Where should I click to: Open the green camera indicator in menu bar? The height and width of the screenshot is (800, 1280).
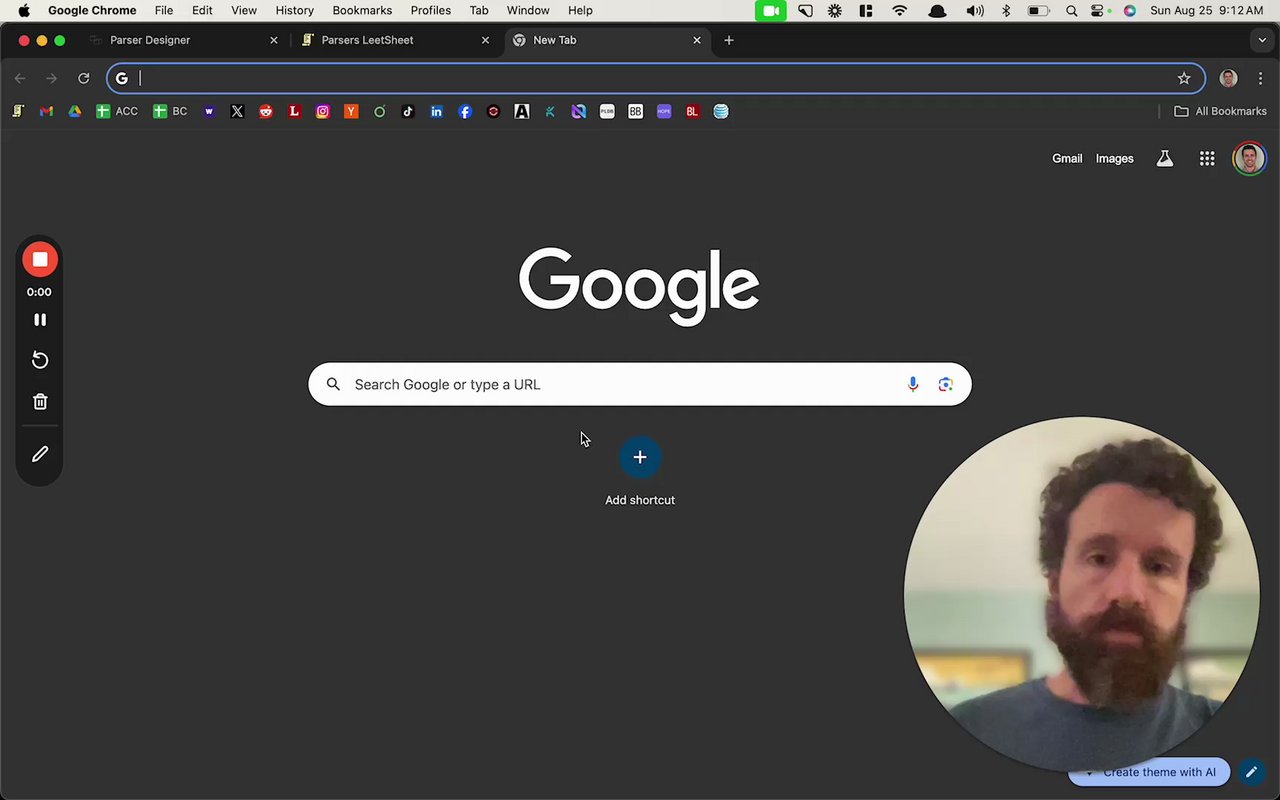click(770, 10)
